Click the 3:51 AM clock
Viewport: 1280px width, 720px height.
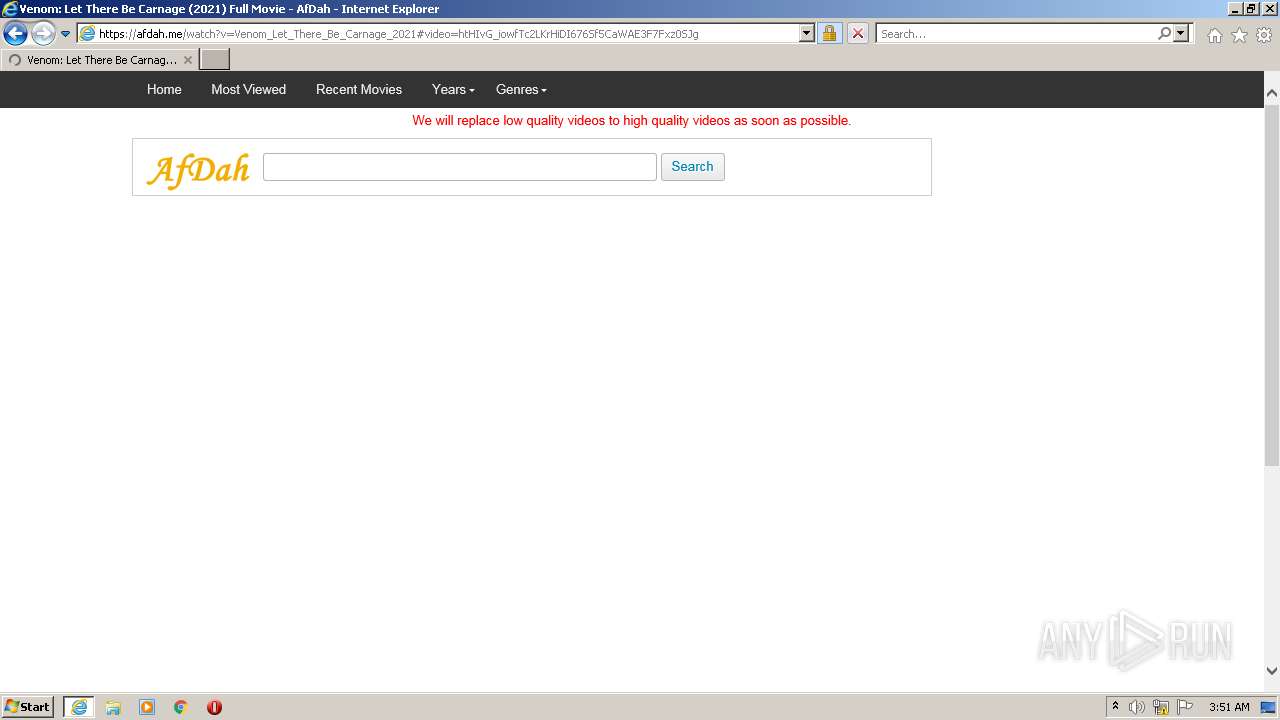coord(1229,707)
